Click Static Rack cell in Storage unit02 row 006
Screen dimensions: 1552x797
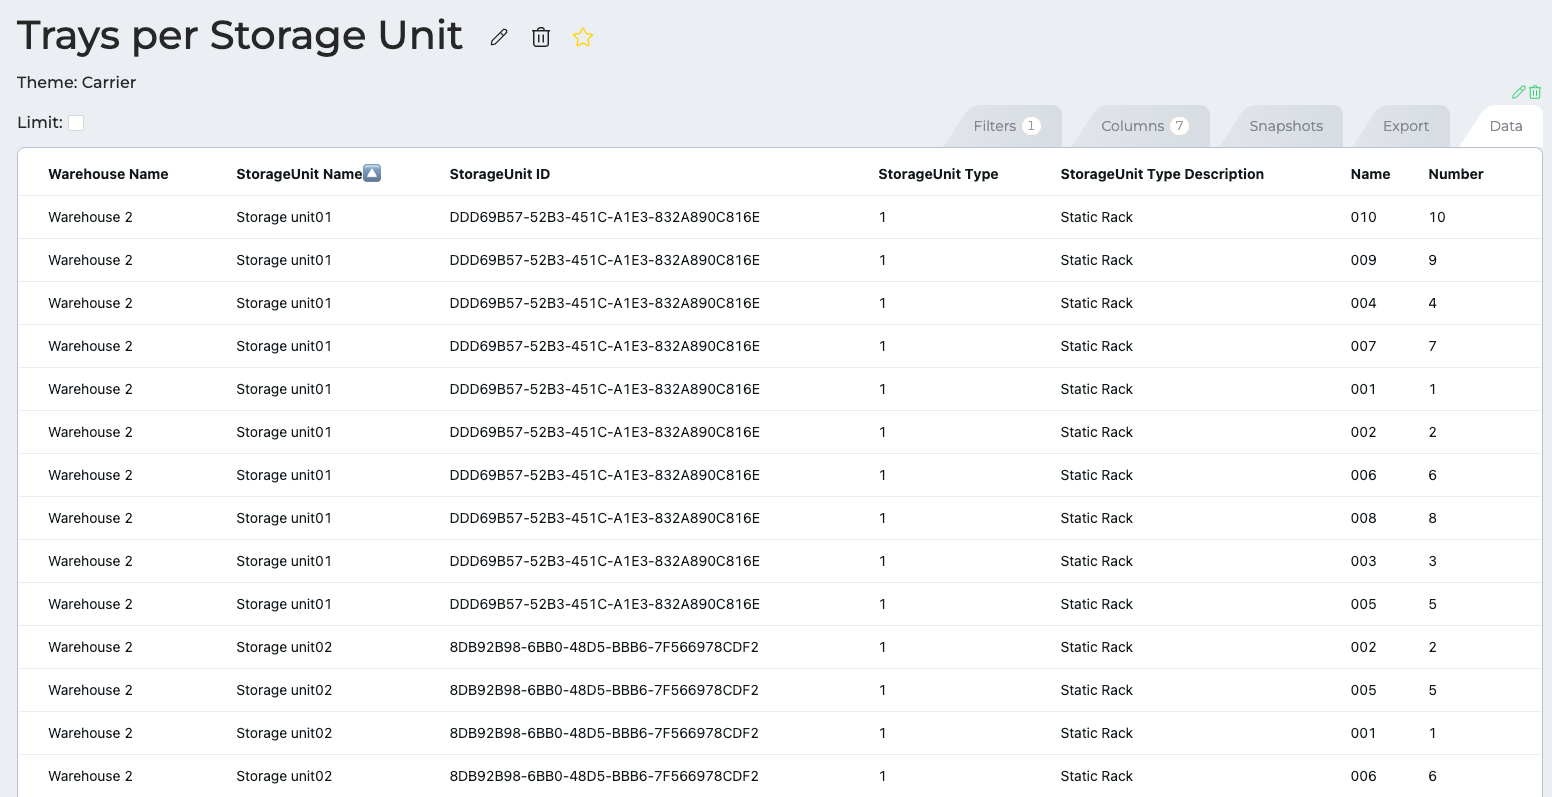(1097, 776)
